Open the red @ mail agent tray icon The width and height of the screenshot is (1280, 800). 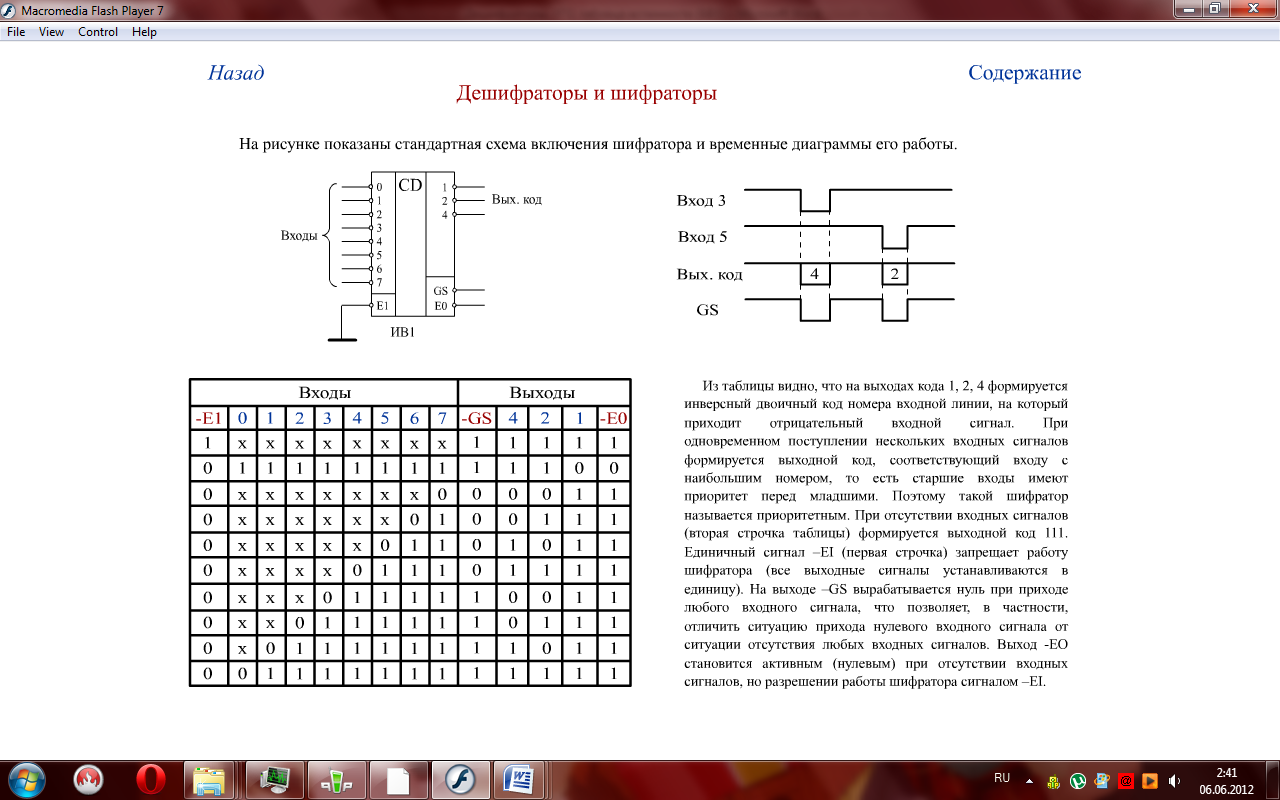pos(1126,781)
